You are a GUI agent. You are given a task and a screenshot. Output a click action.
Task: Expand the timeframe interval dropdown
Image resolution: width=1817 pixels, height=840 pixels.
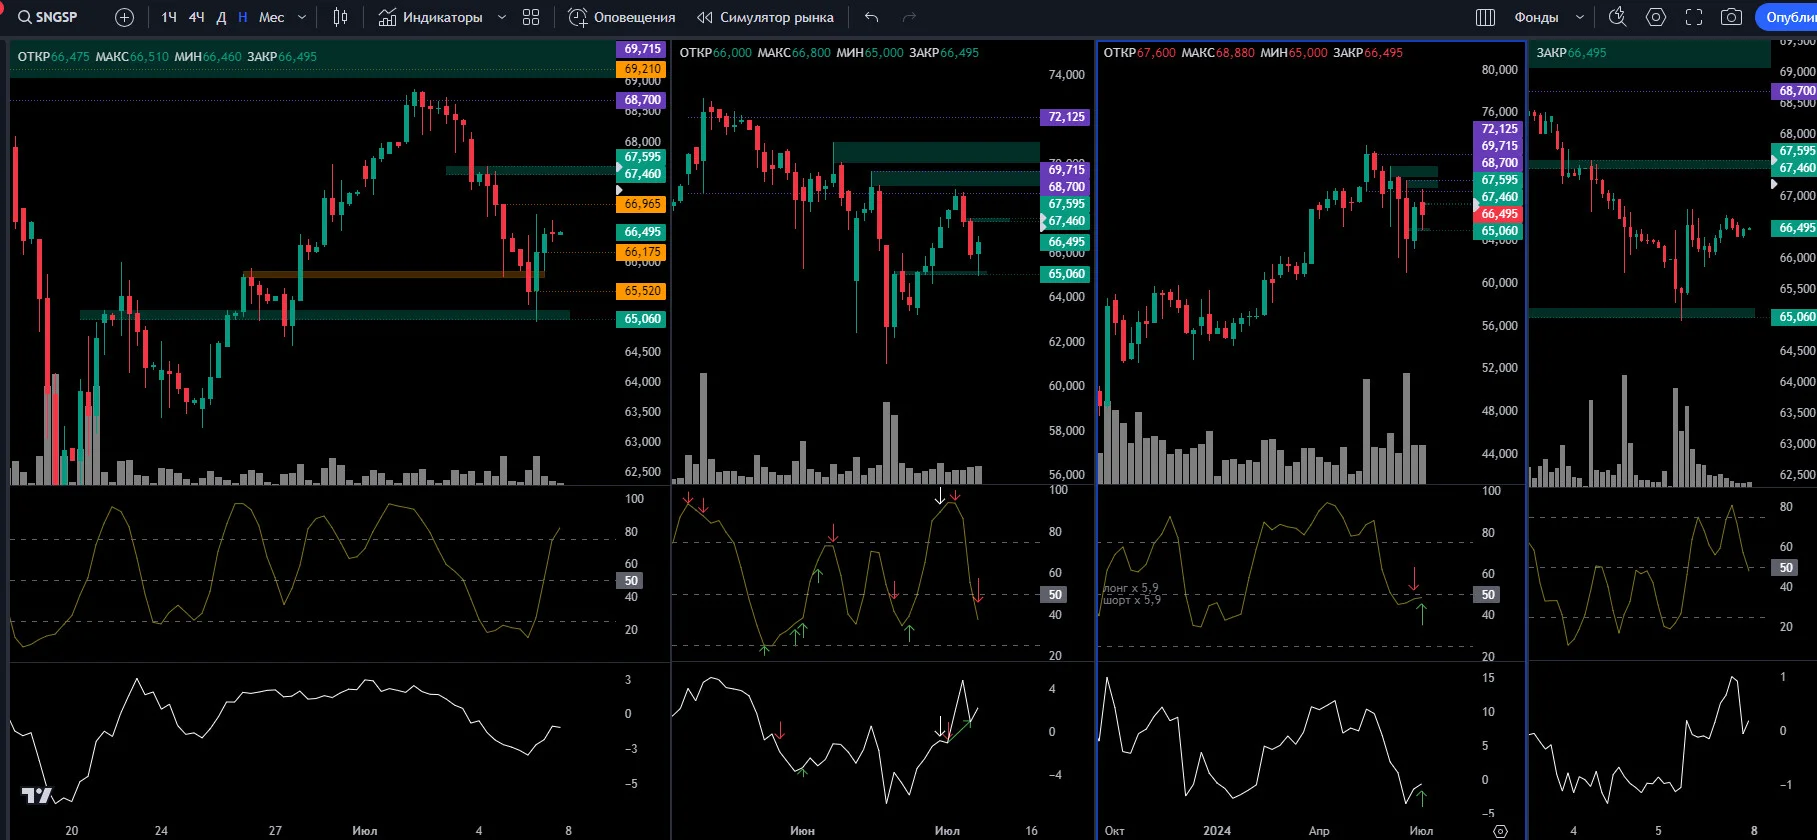pos(303,17)
